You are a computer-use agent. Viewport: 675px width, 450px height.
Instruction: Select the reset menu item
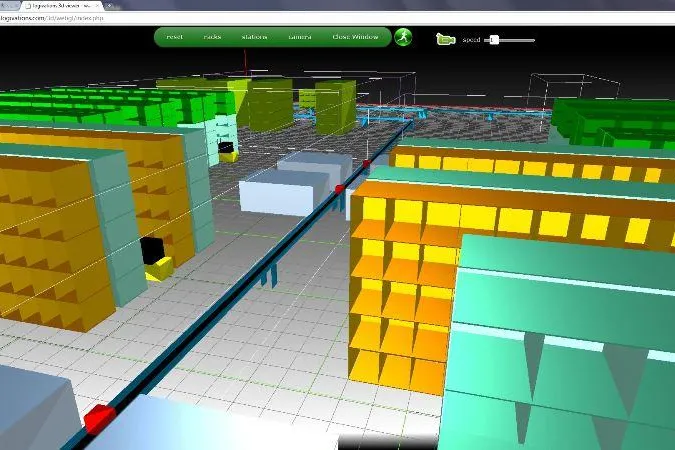(x=174, y=37)
